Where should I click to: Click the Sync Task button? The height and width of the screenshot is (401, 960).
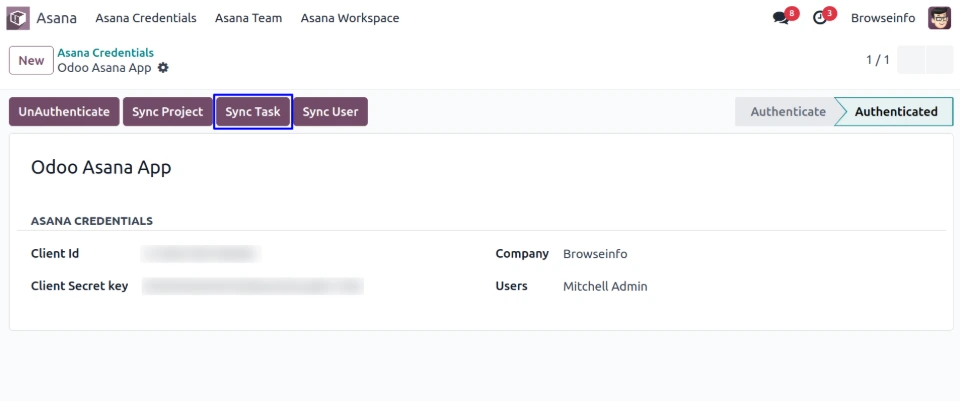(253, 112)
